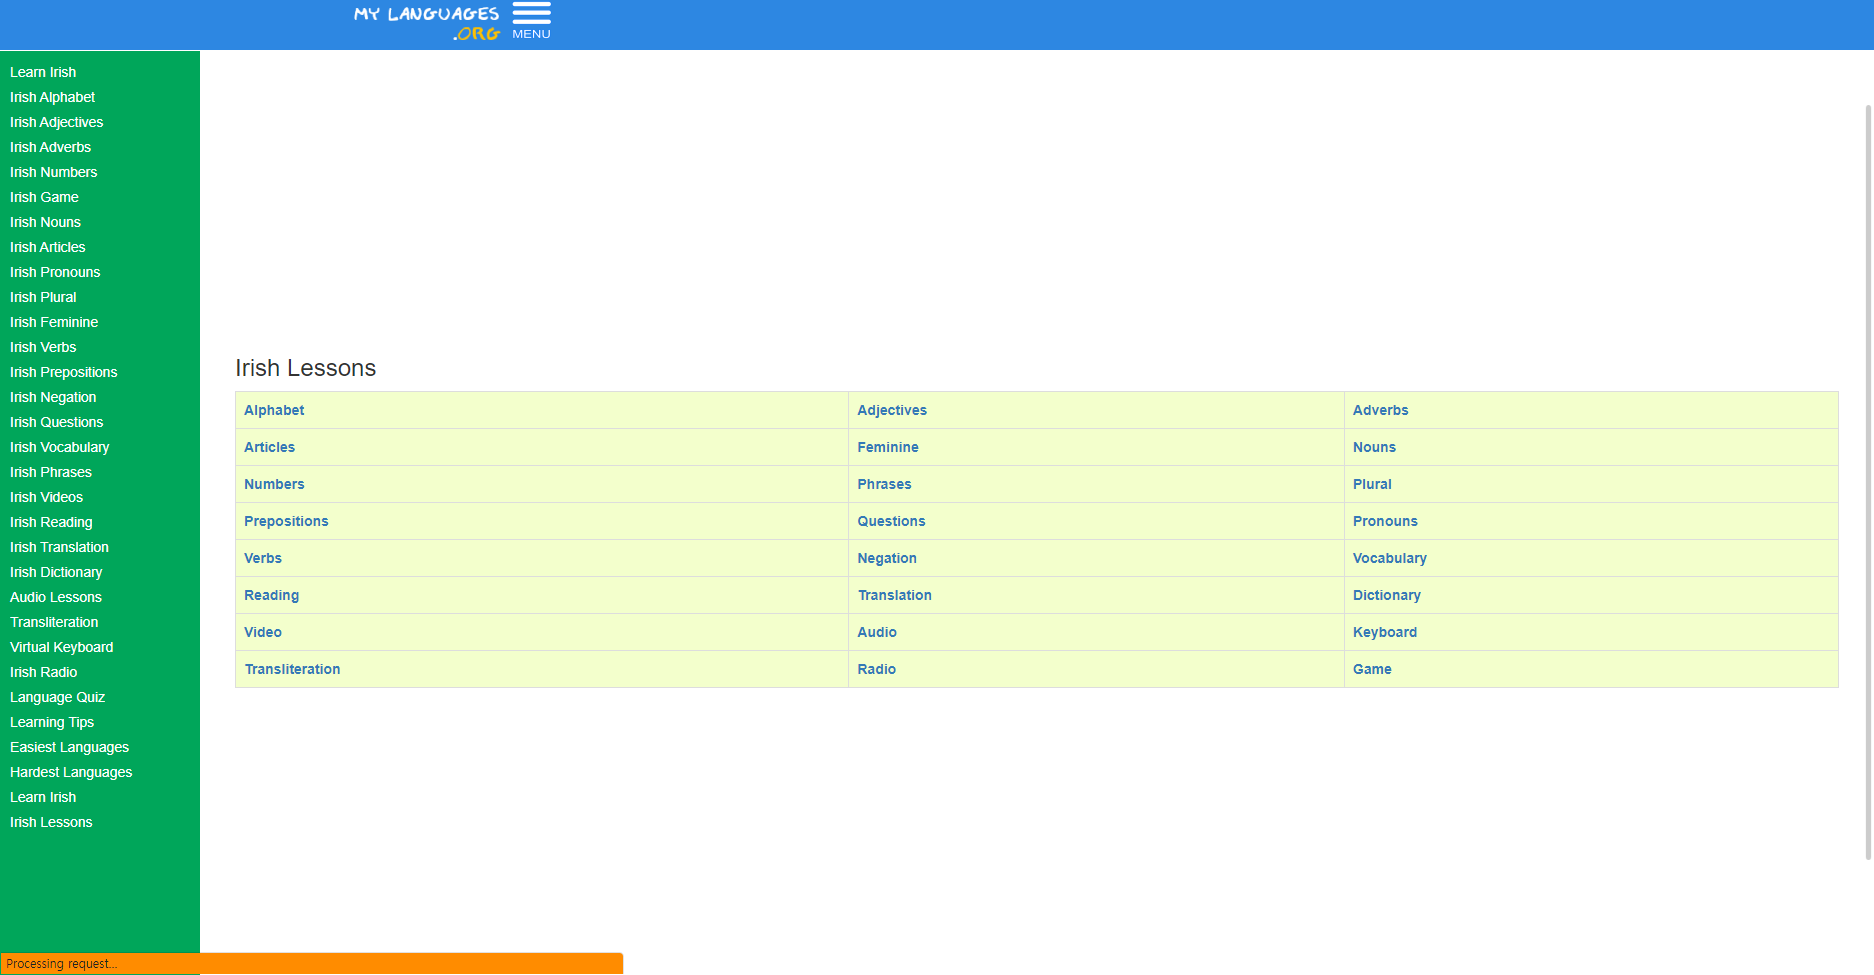Open Irish Alphabet from the sidebar
This screenshot has height=975, width=1874.
(x=52, y=97)
